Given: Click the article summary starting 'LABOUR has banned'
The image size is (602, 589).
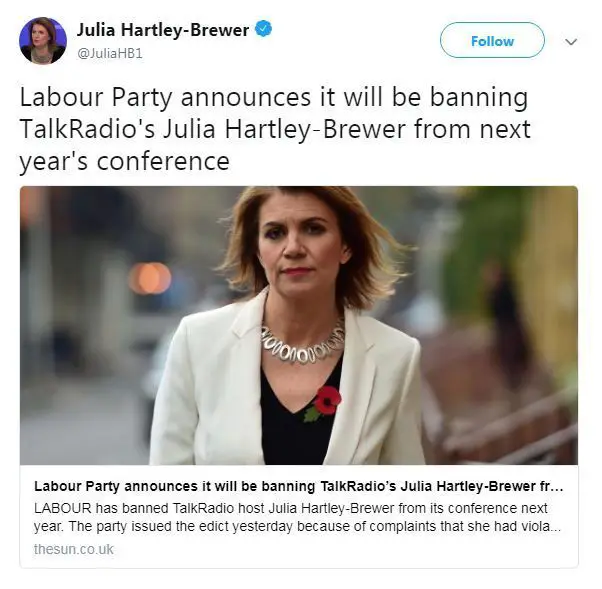Looking at the screenshot, I should click(298, 517).
